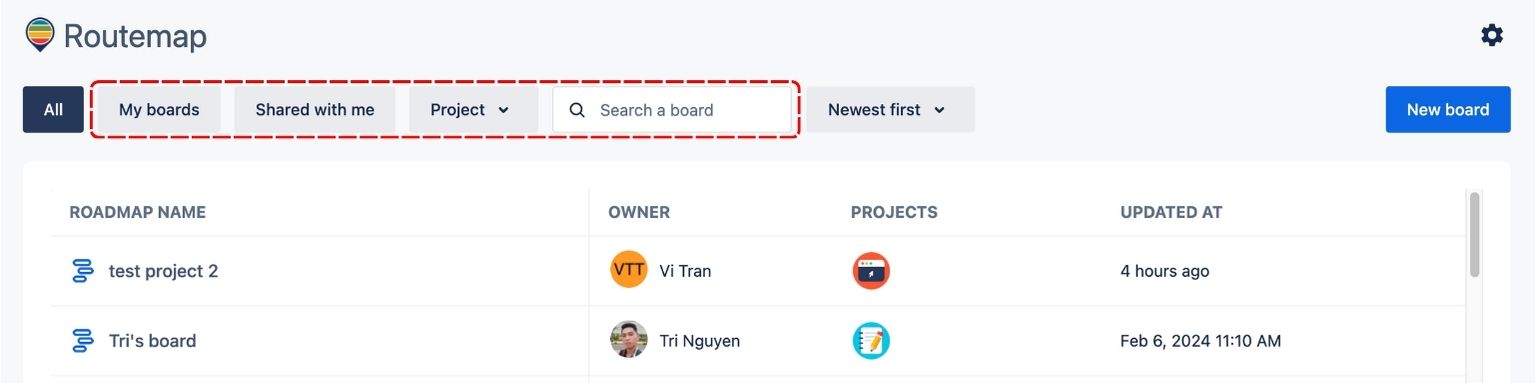Click Vi Tran's VTT avatar
1536x383 pixels.
point(629,270)
